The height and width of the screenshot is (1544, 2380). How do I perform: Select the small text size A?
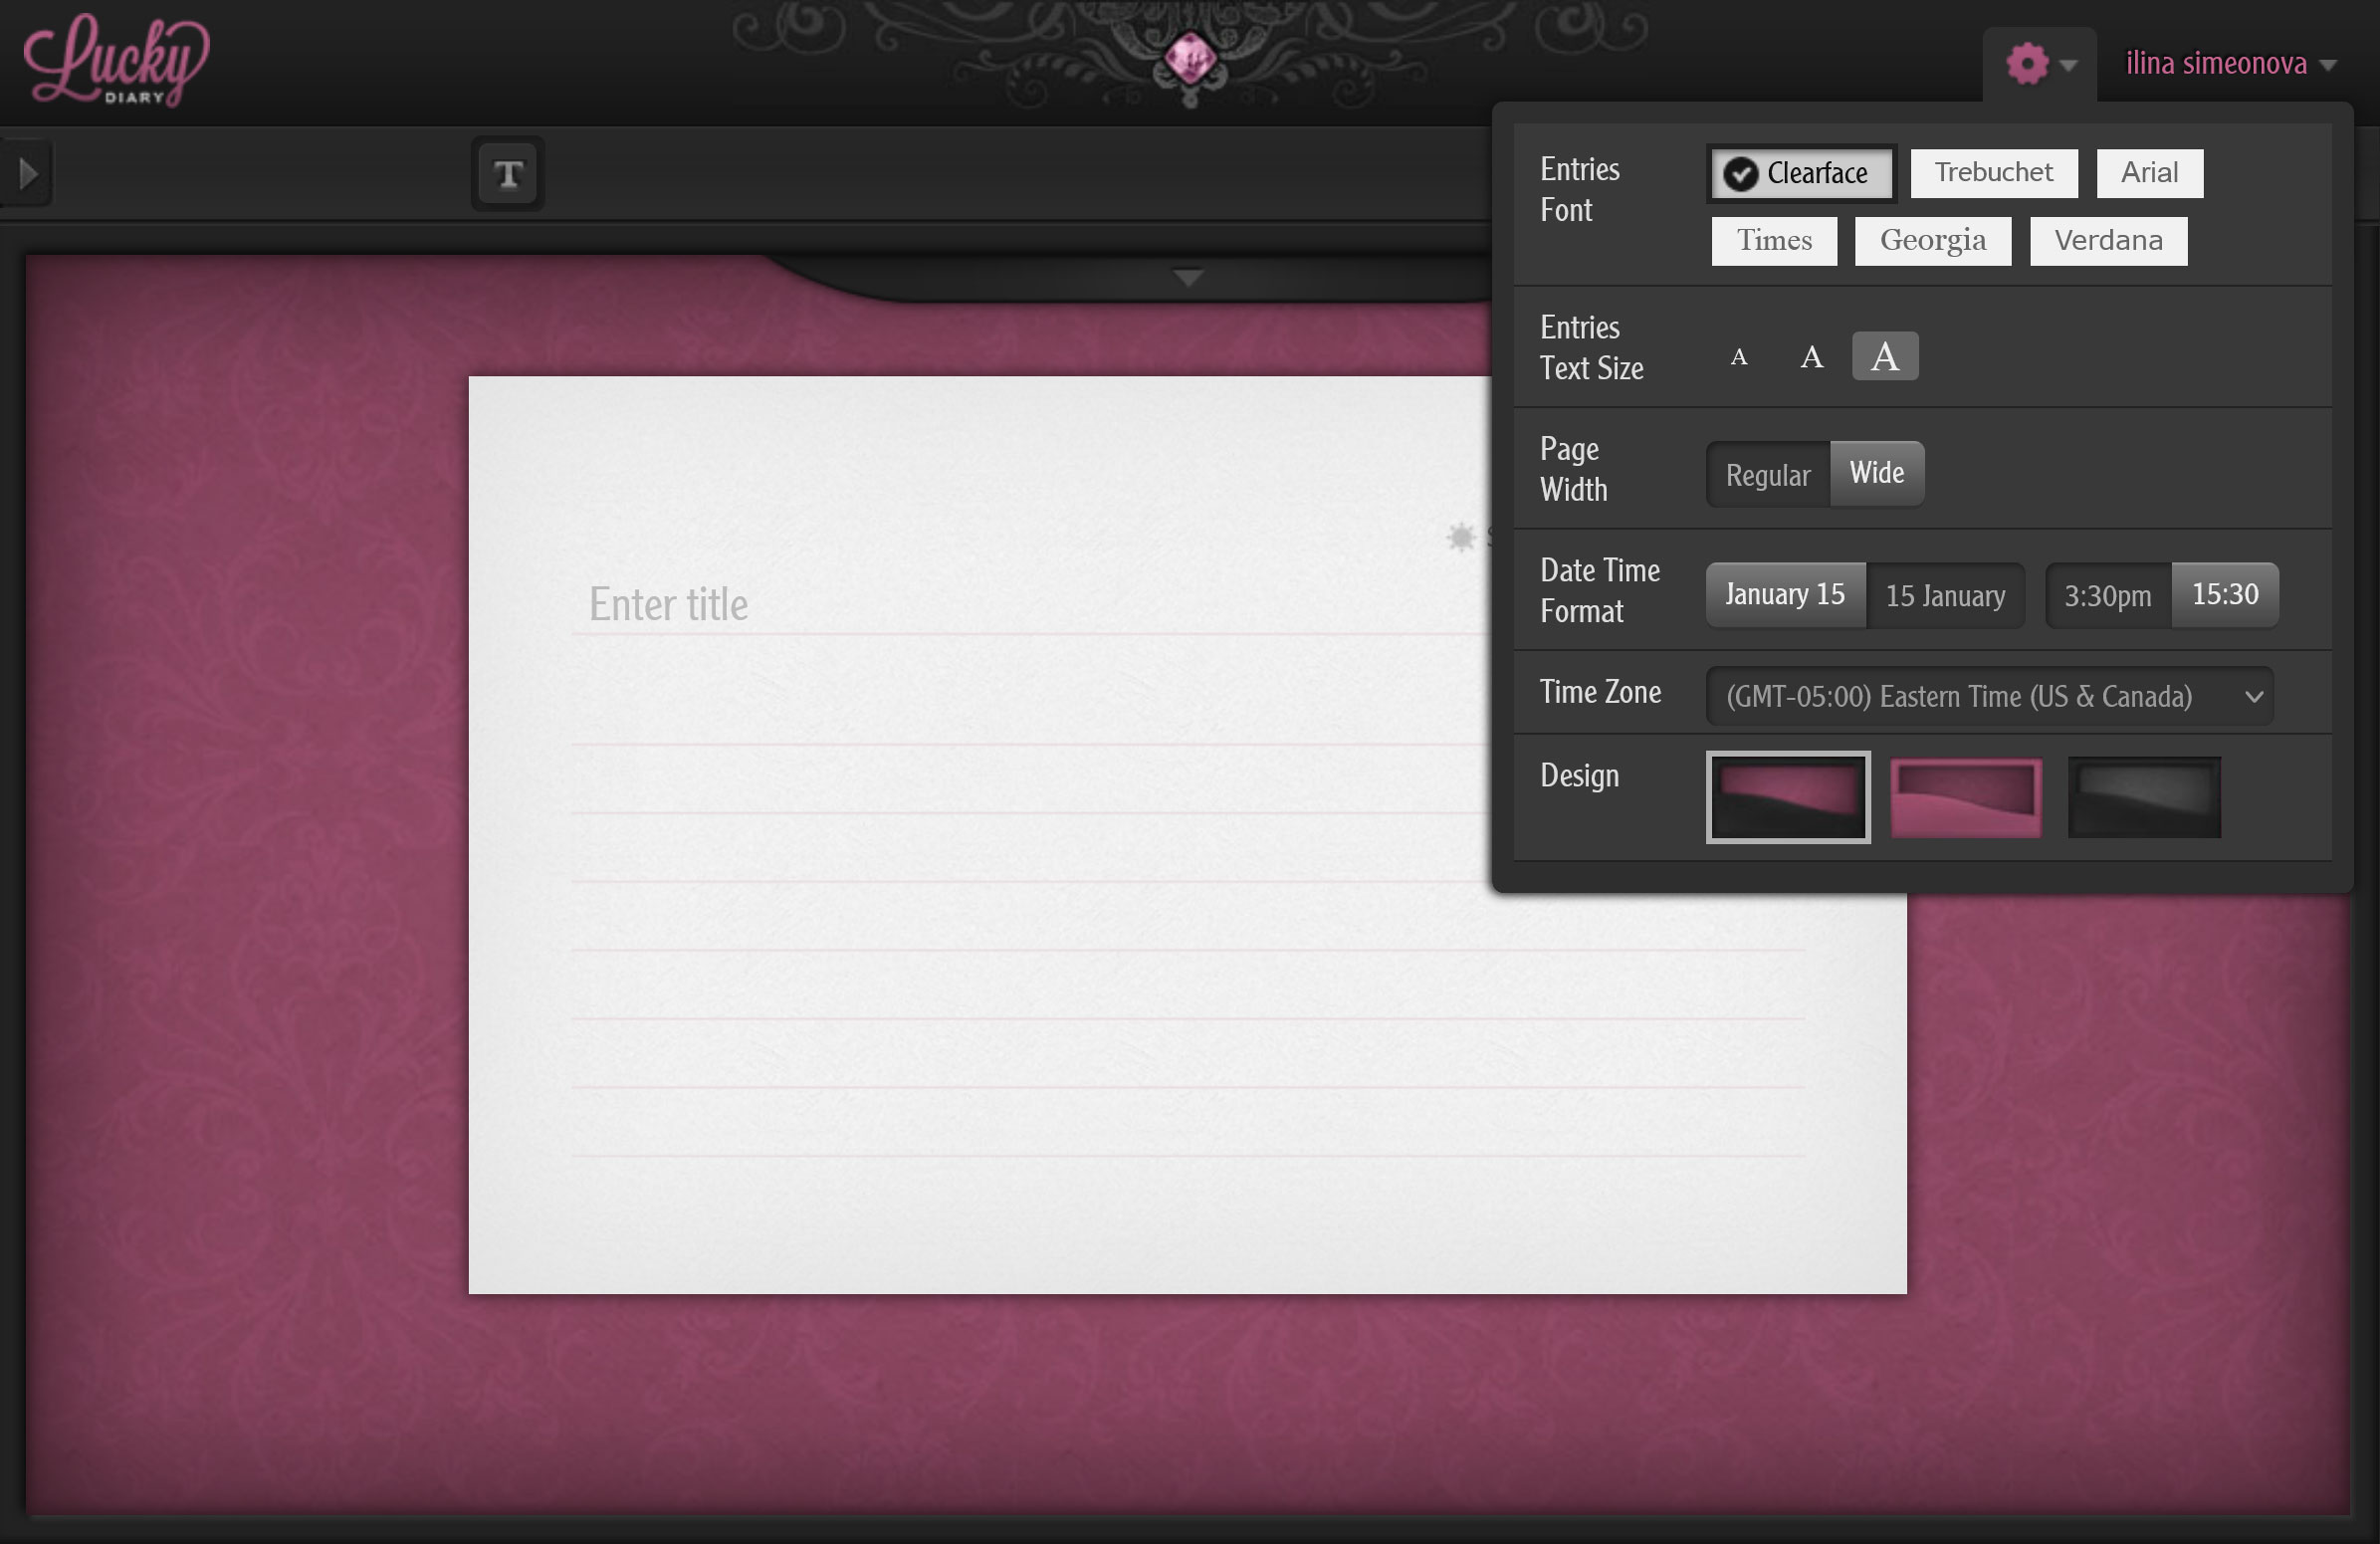coord(1739,357)
